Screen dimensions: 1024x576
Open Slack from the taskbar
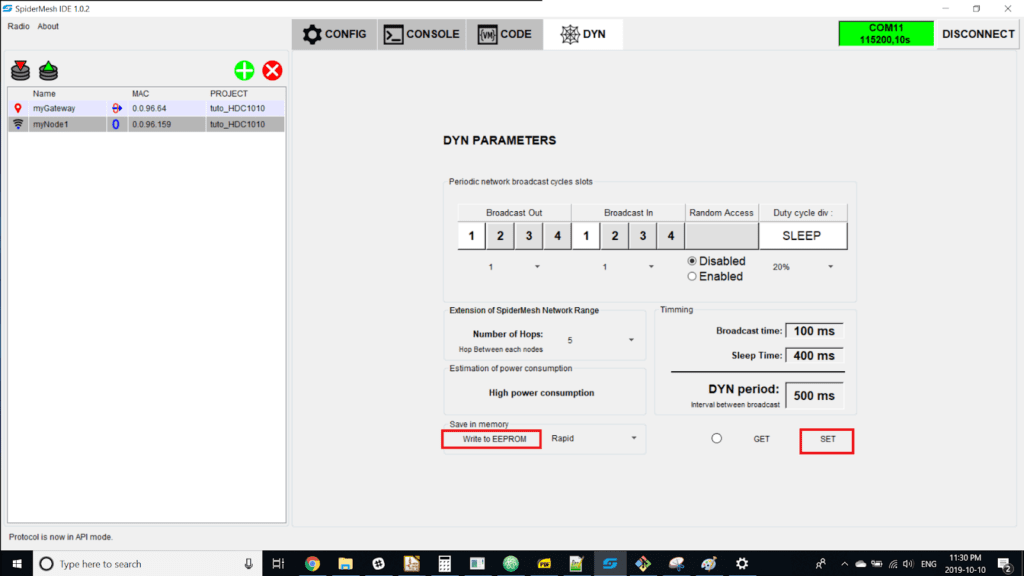[378, 564]
